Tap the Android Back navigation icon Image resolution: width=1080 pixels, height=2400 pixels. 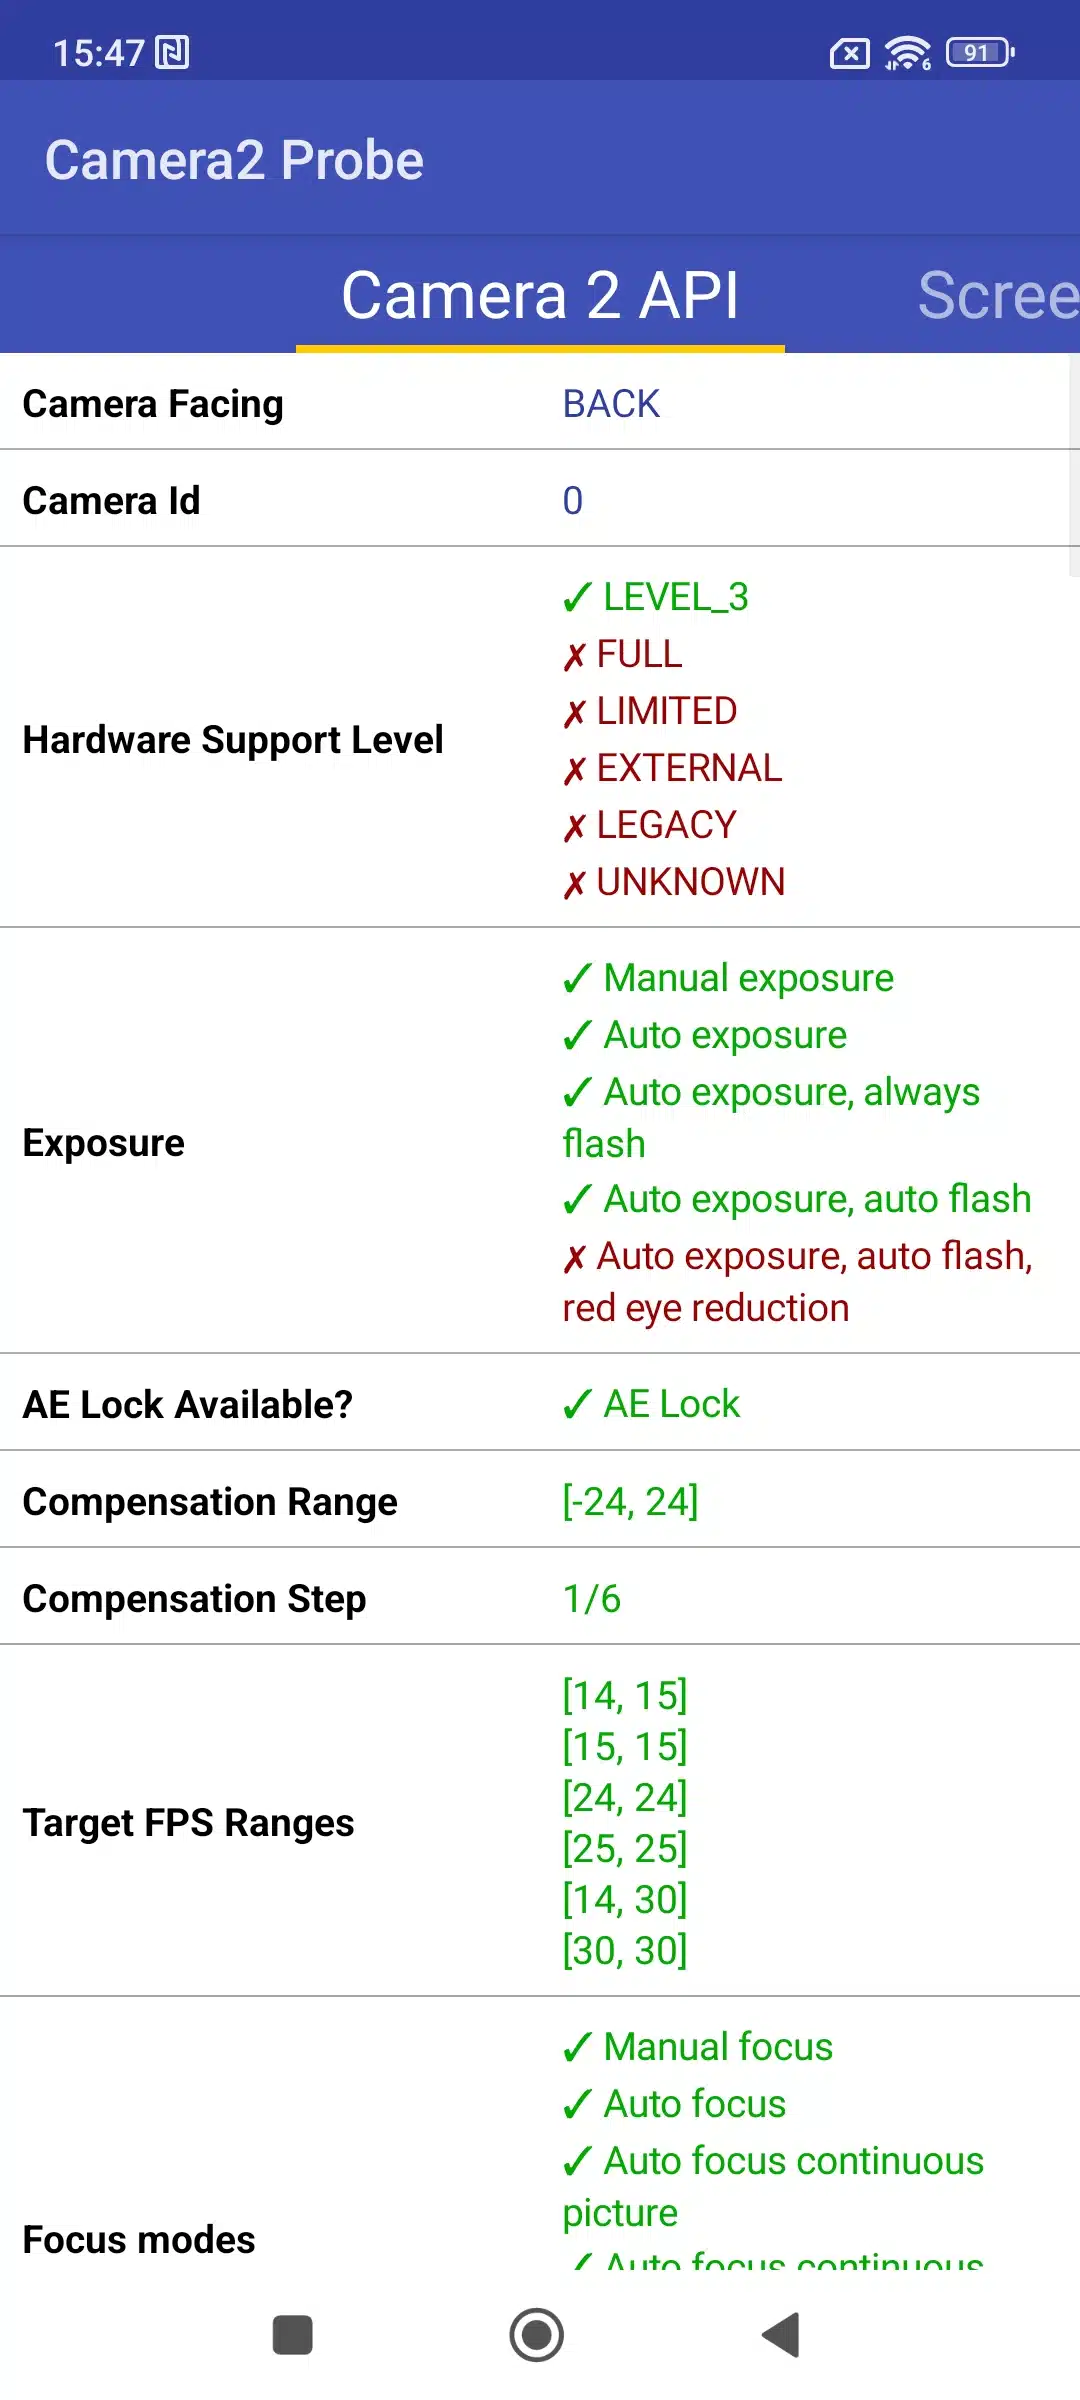(782, 2335)
